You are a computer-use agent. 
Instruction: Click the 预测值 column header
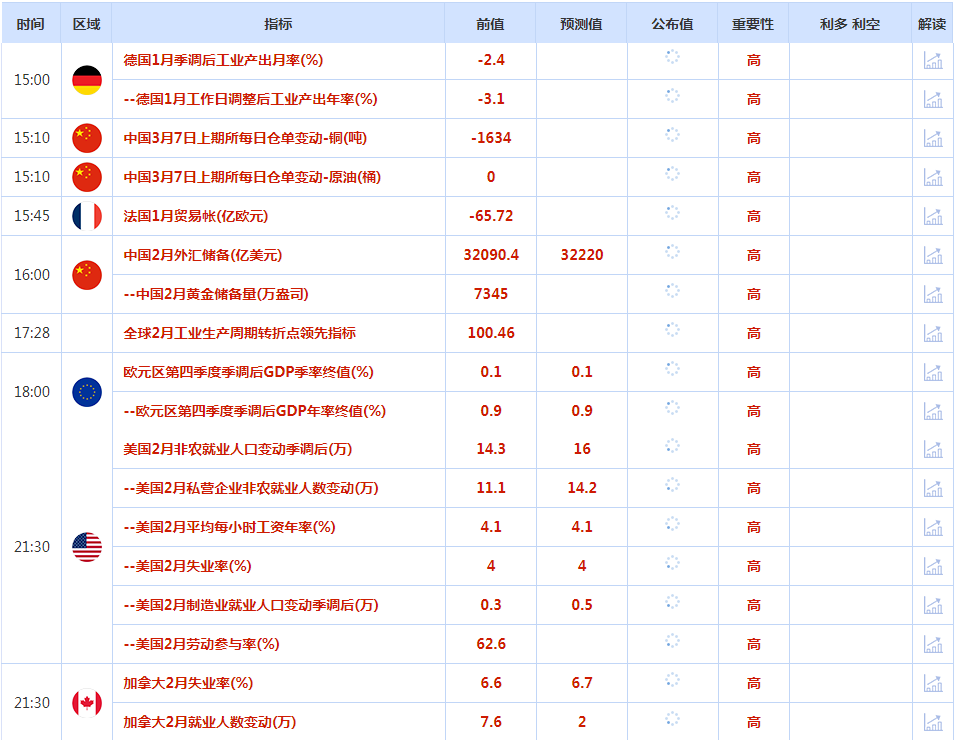[x=581, y=24]
